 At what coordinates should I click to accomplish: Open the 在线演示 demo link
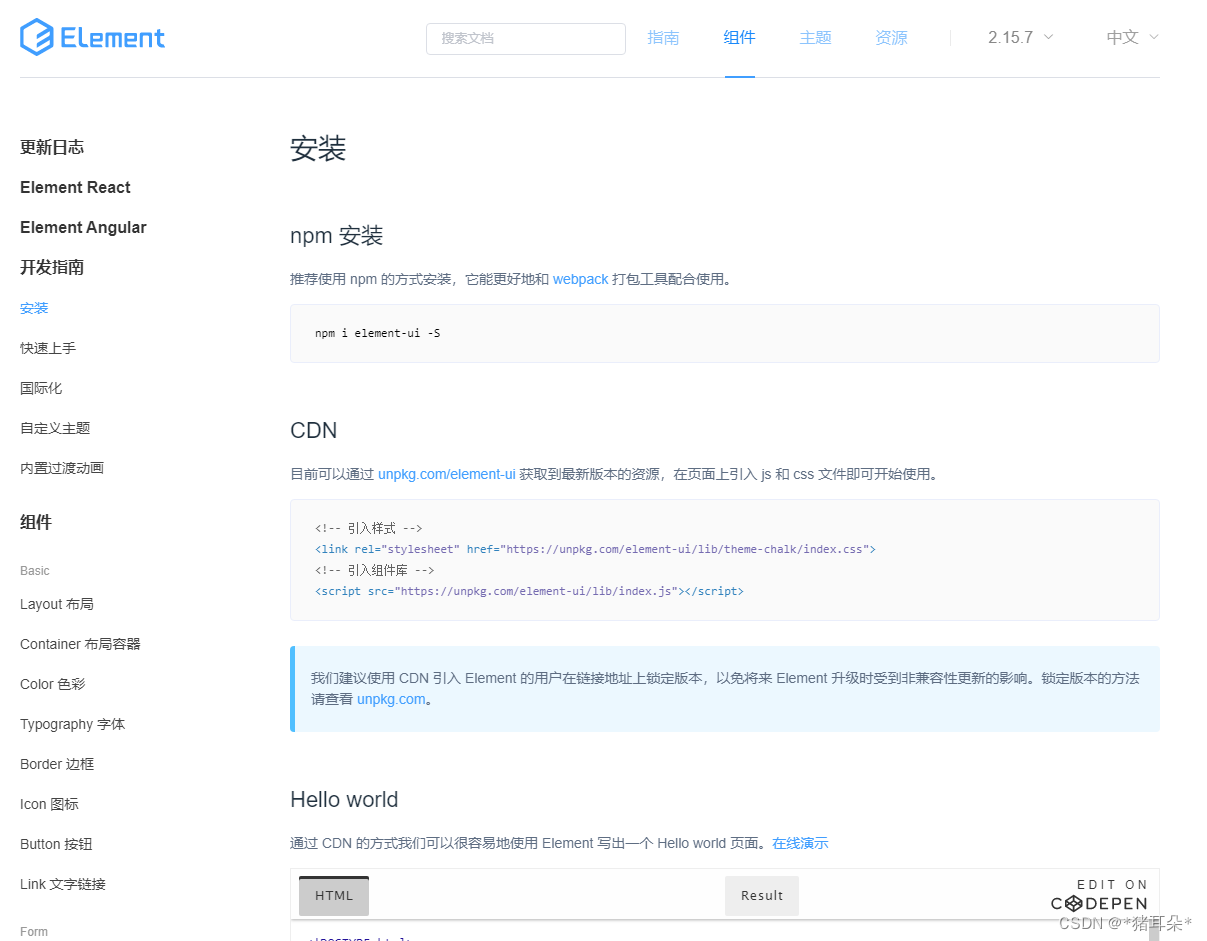click(x=800, y=843)
